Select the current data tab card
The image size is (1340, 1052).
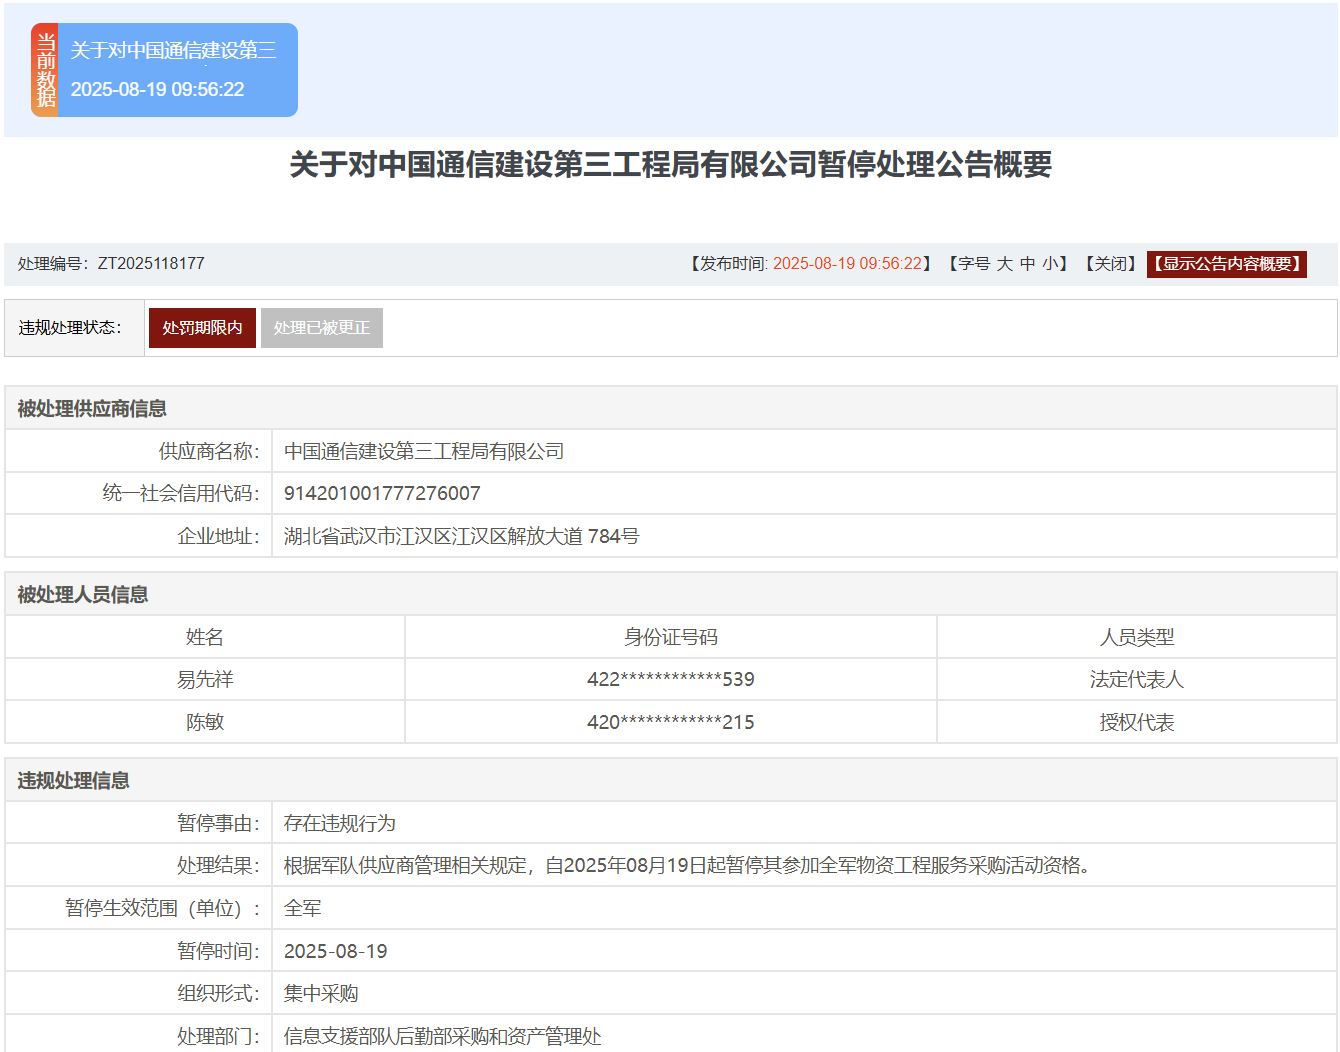[x=165, y=70]
